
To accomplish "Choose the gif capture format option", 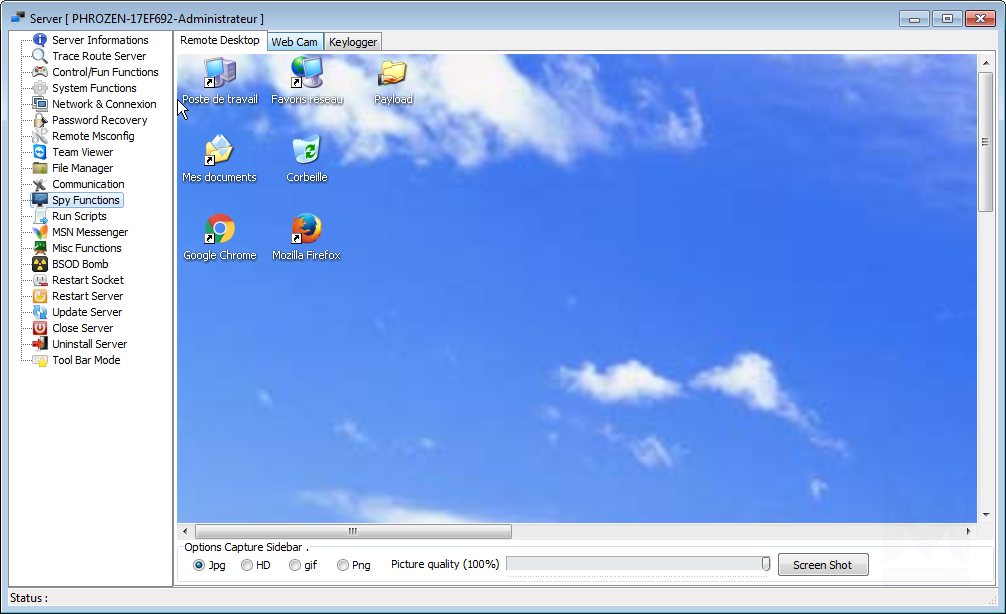I will click(294, 565).
